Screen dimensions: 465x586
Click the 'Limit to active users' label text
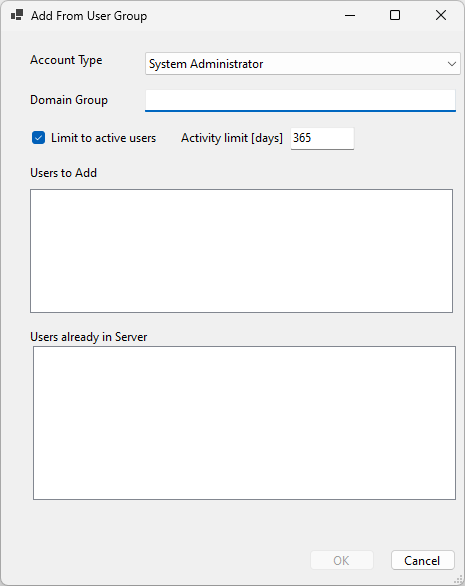[x=104, y=138]
